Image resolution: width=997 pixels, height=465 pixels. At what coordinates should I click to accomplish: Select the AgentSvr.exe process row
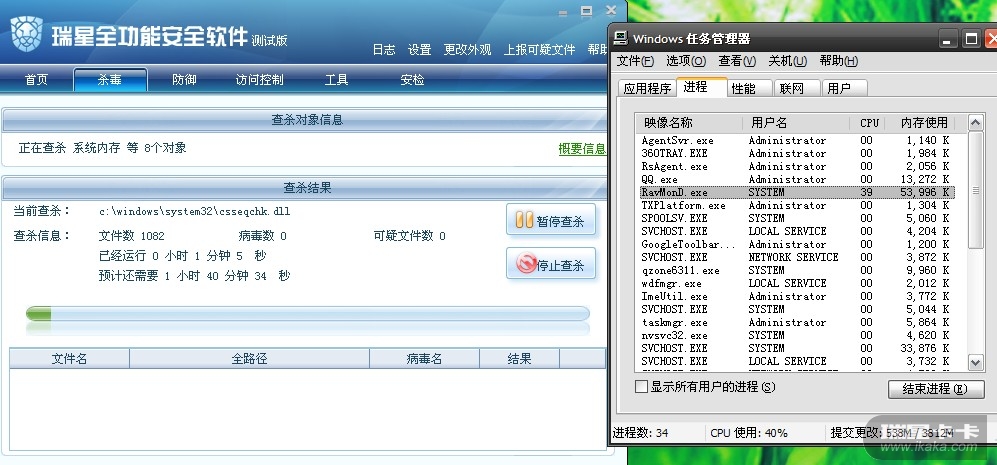coord(796,140)
